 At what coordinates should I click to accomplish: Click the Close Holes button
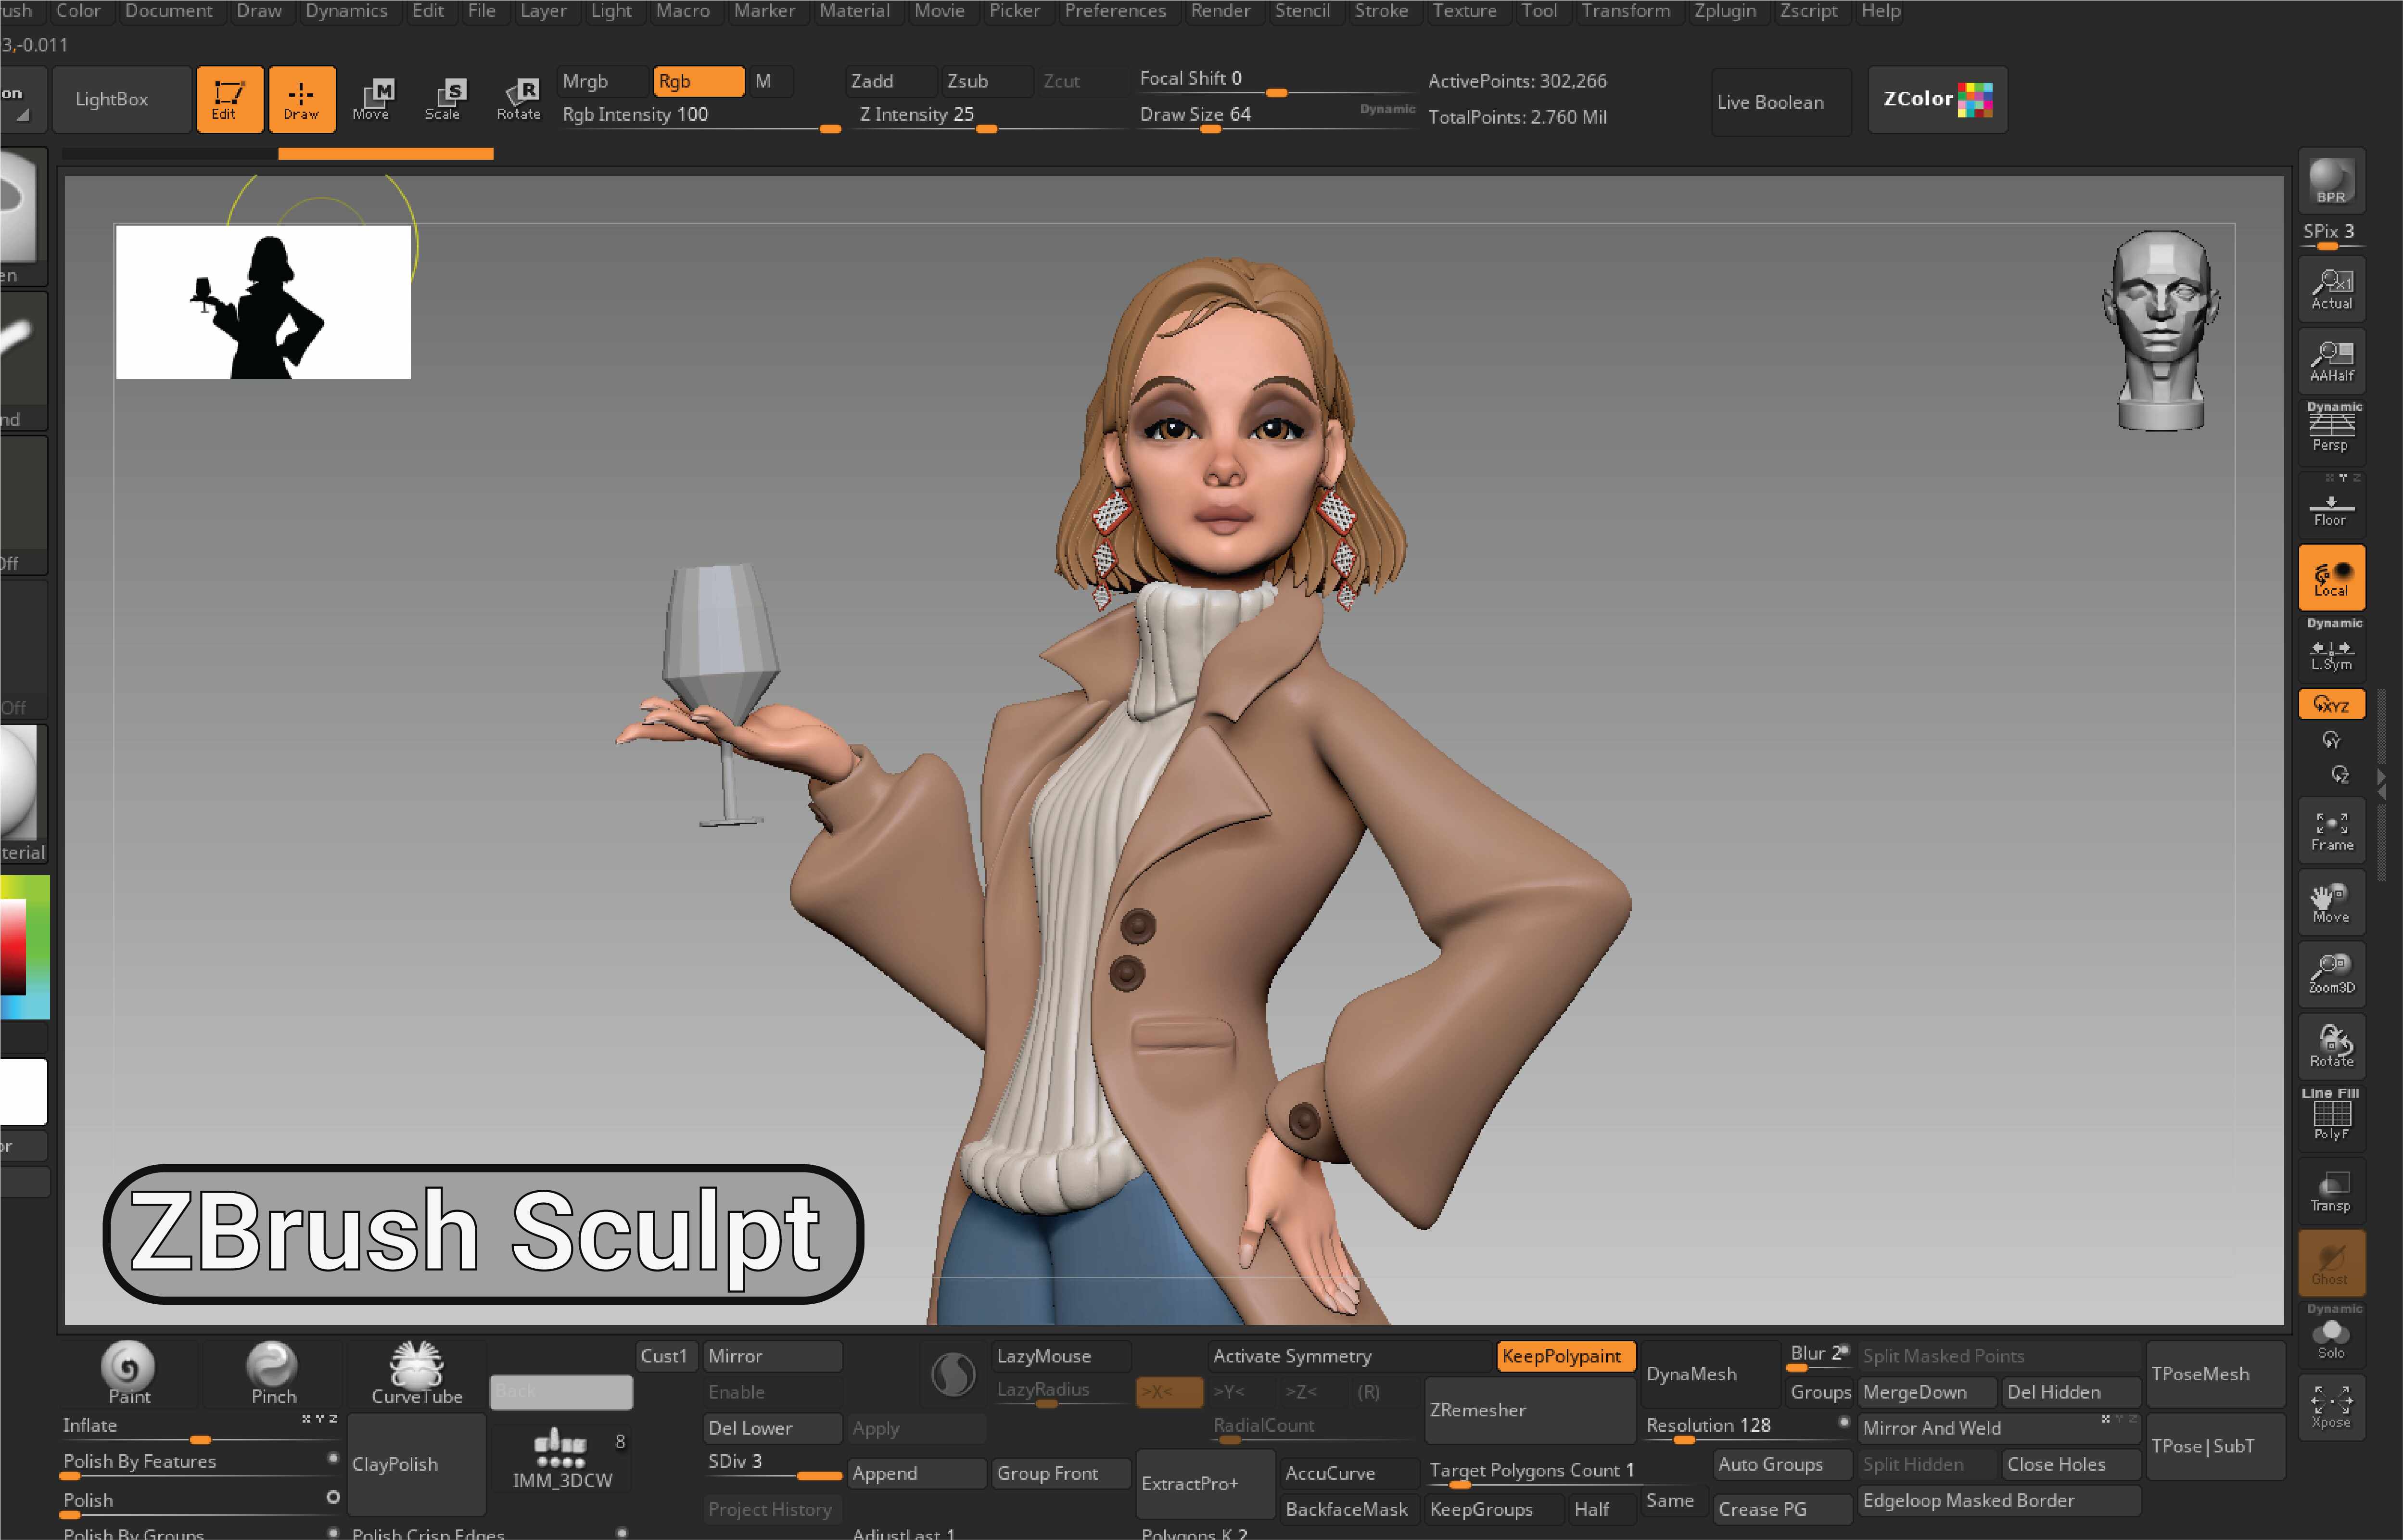[2071, 1464]
